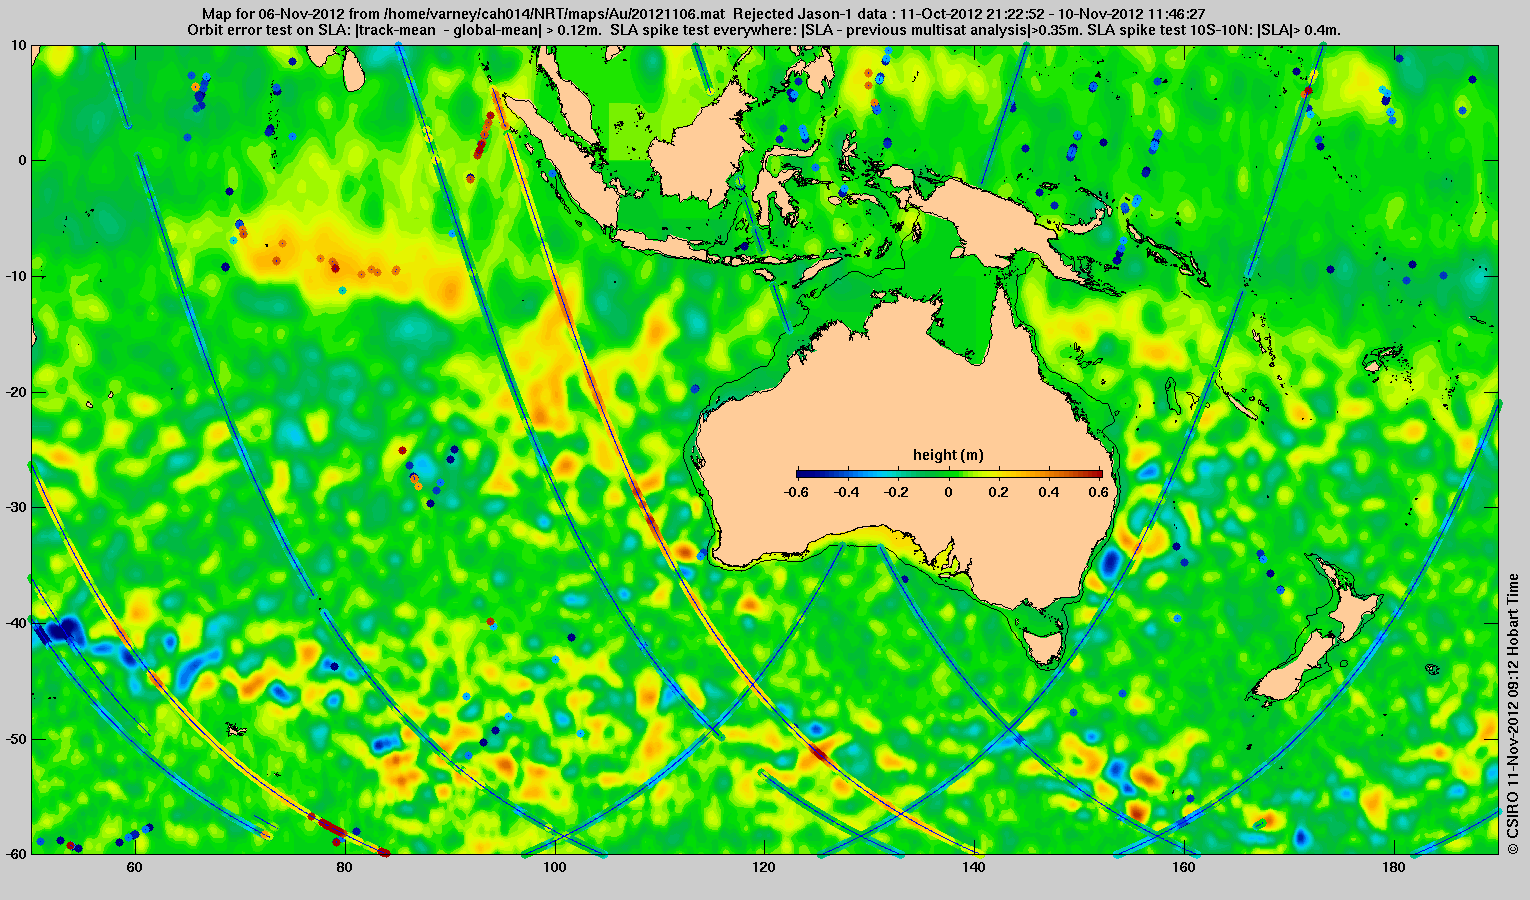
Task: Click the longitude axis label 60
Action: click(x=134, y=867)
